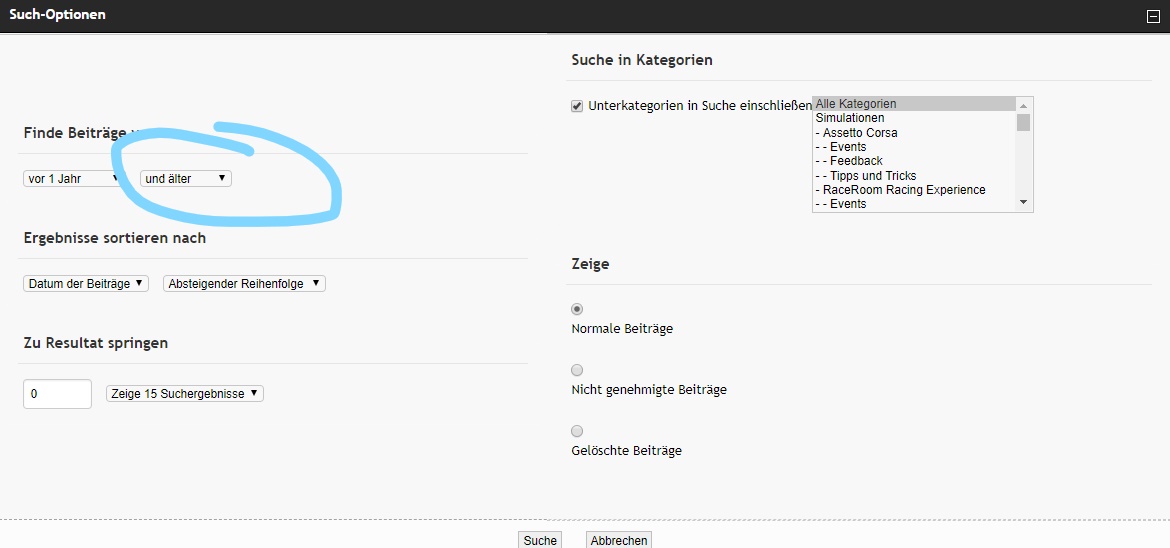Collapse the Such-Optionen panel

coord(1152,16)
